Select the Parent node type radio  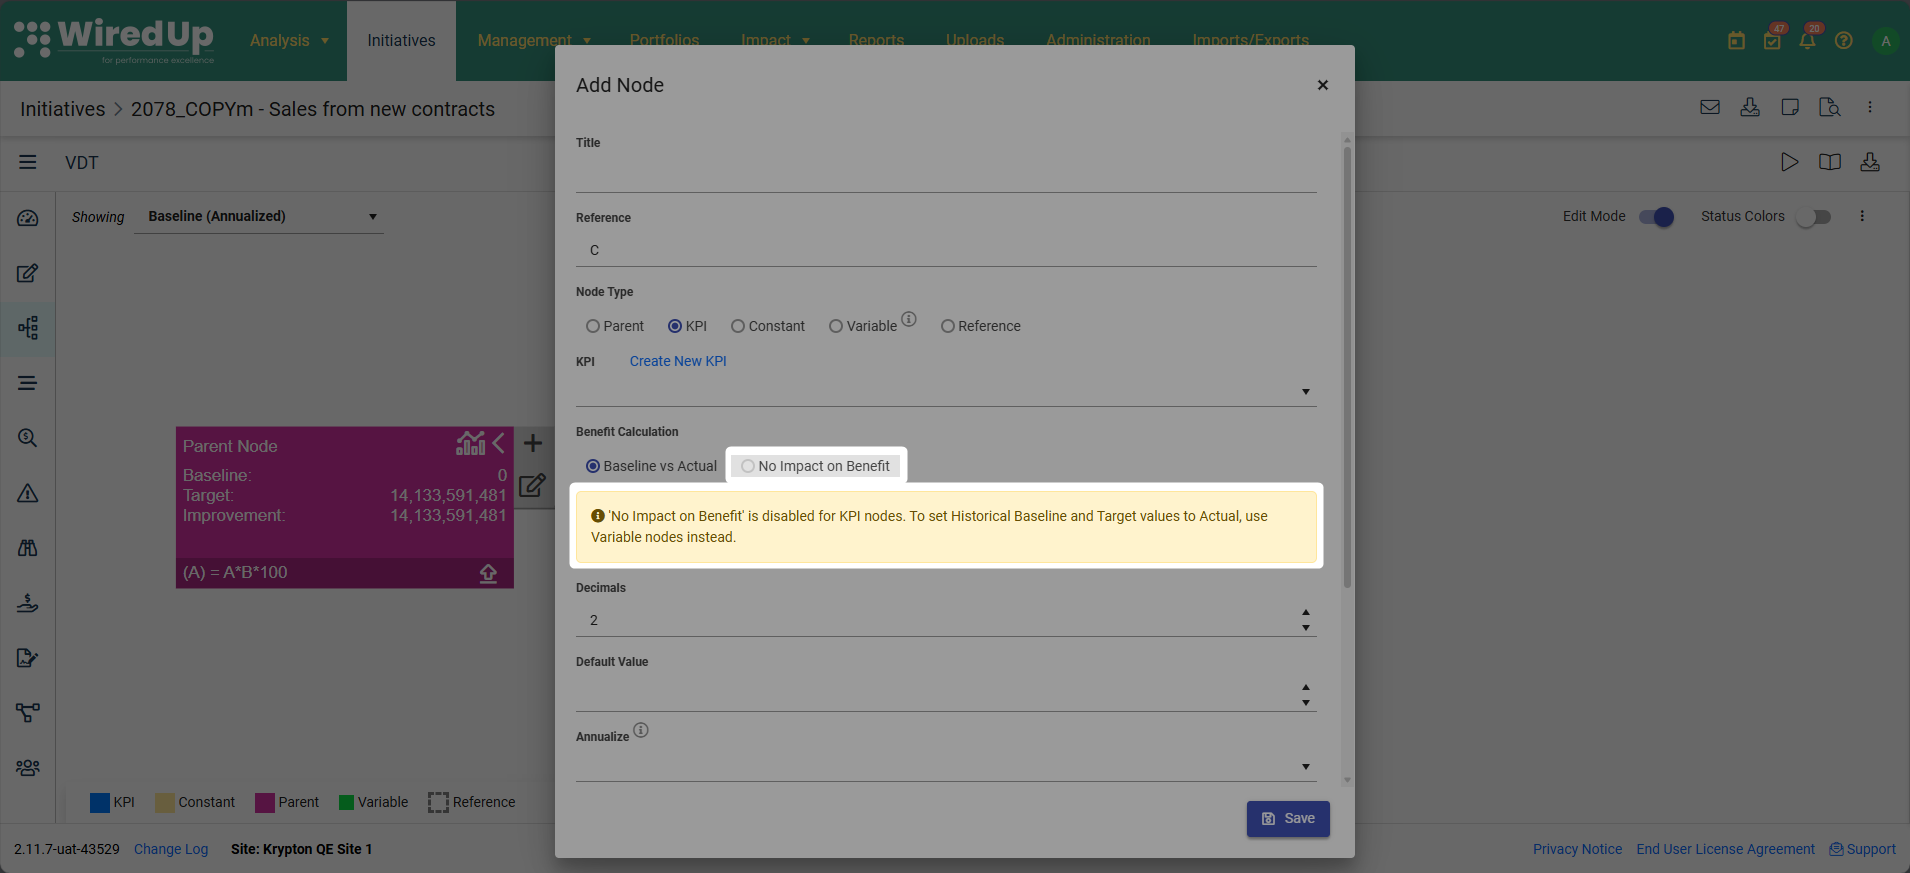[x=593, y=326]
